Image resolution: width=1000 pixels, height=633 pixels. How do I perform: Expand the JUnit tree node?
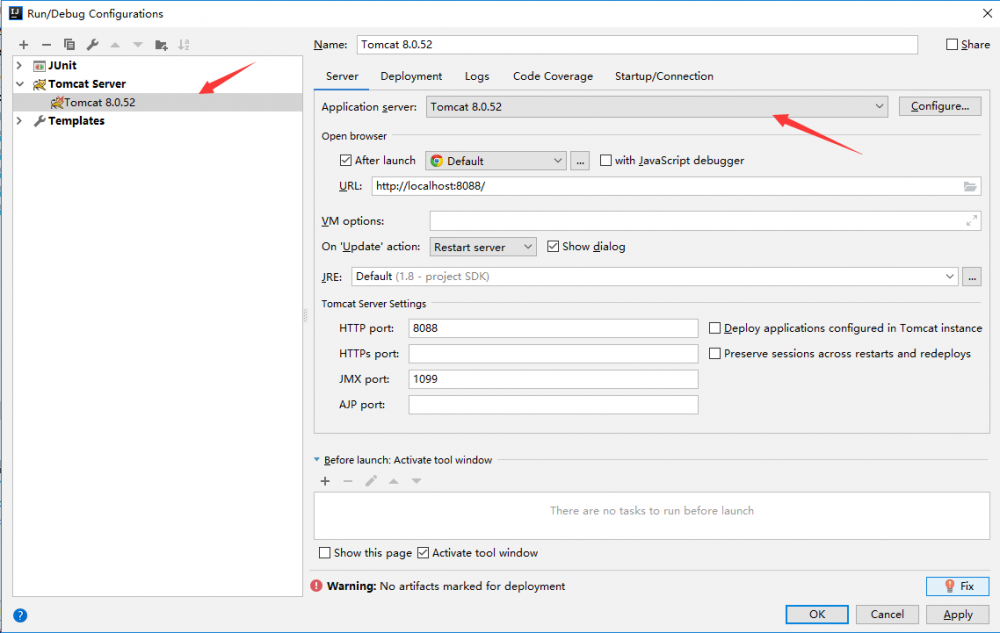tap(19, 66)
